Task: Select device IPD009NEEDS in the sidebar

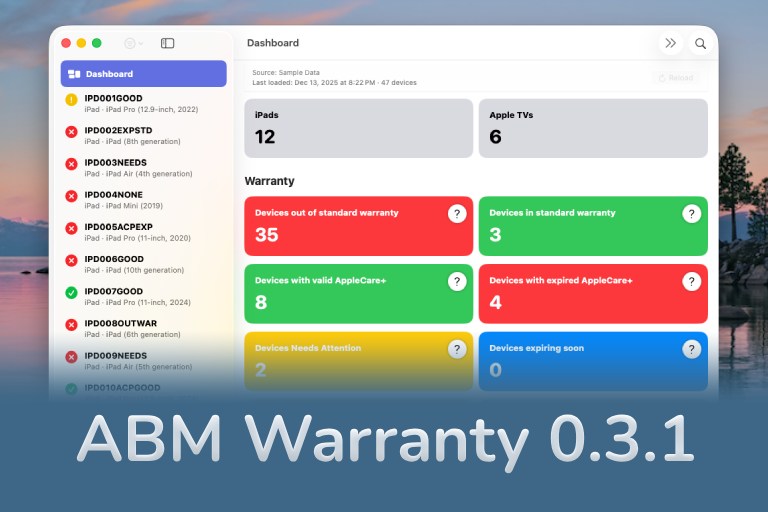Action: coord(144,361)
